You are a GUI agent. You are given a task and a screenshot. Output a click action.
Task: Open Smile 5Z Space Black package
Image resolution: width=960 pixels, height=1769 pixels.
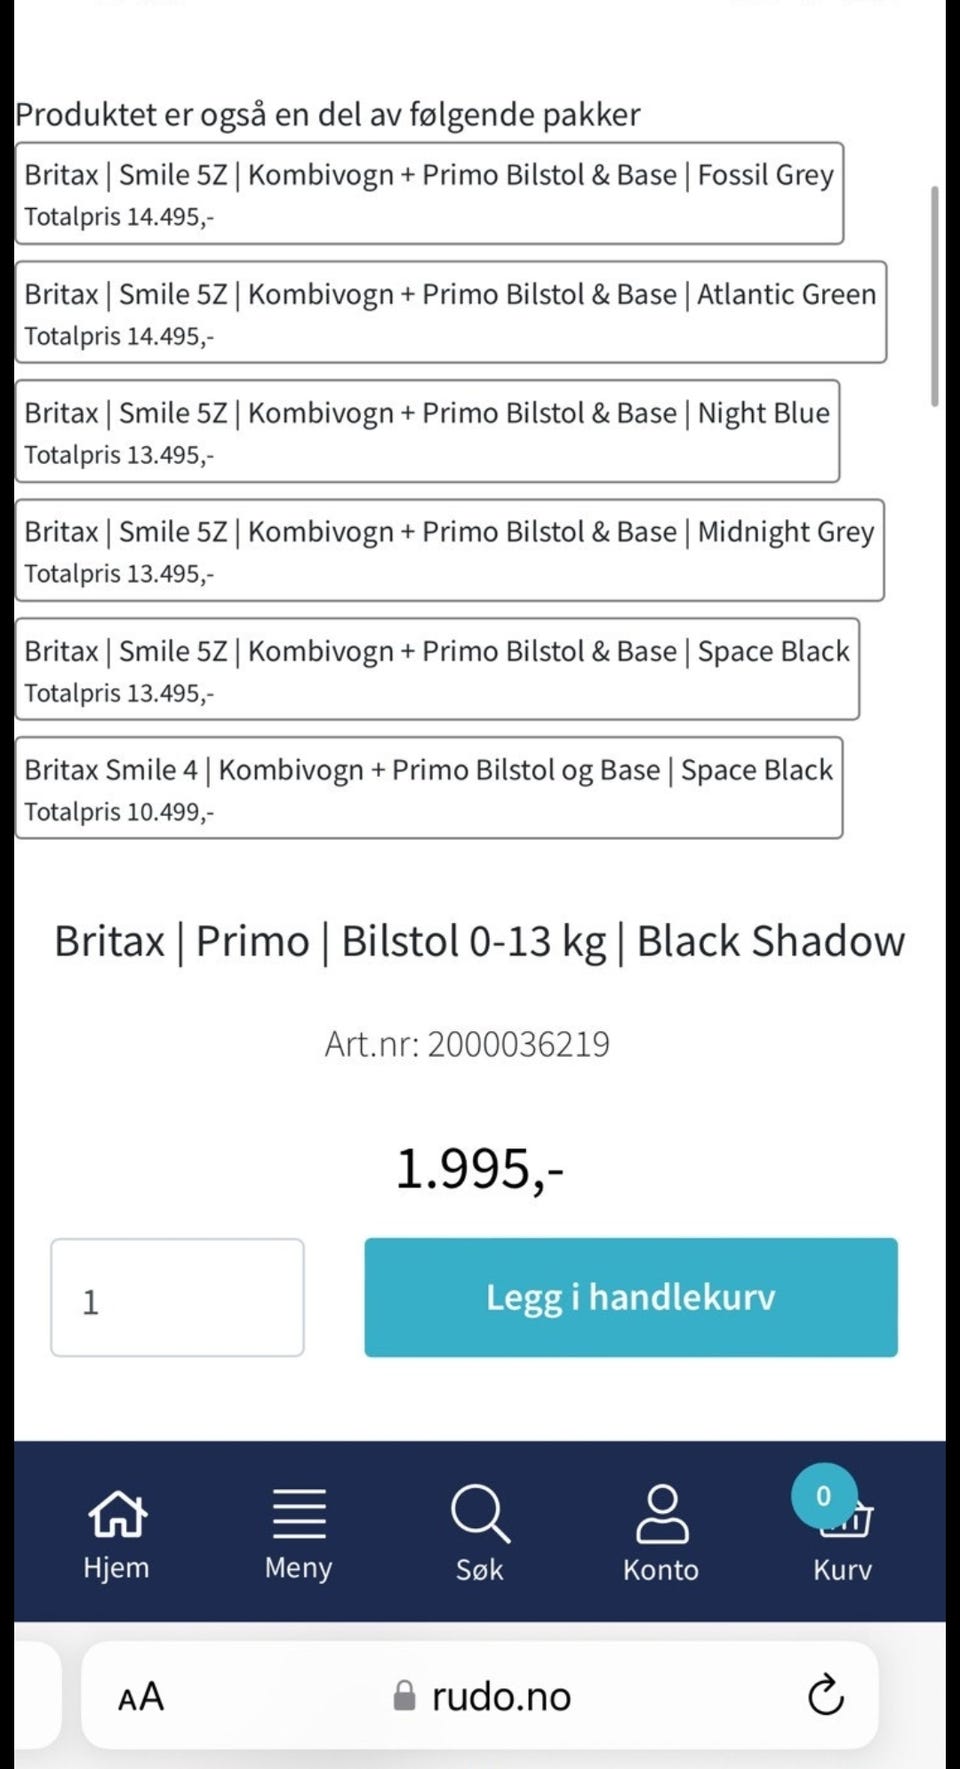[437, 669]
